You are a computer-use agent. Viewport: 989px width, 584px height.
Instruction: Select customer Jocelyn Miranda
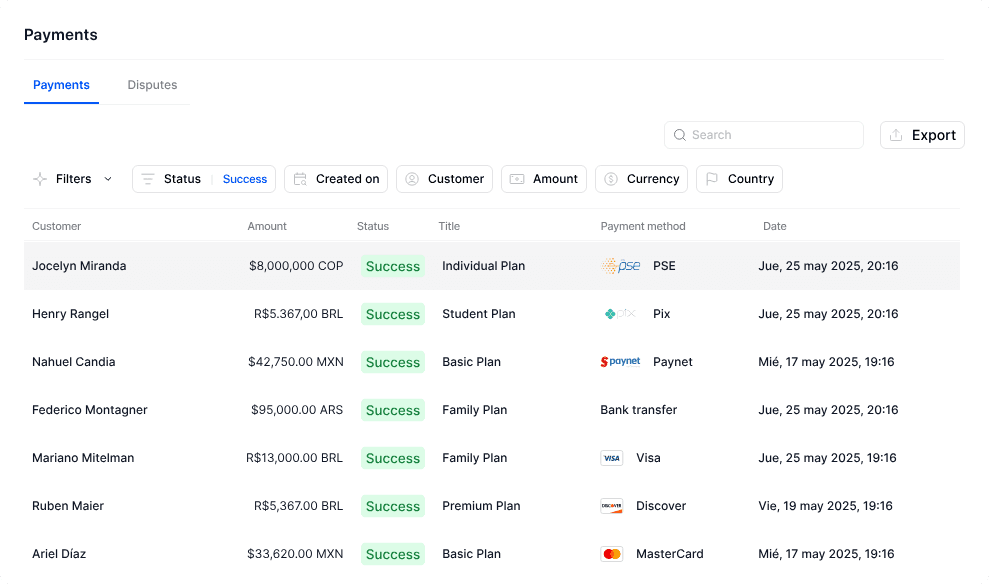pyautogui.click(x=79, y=266)
